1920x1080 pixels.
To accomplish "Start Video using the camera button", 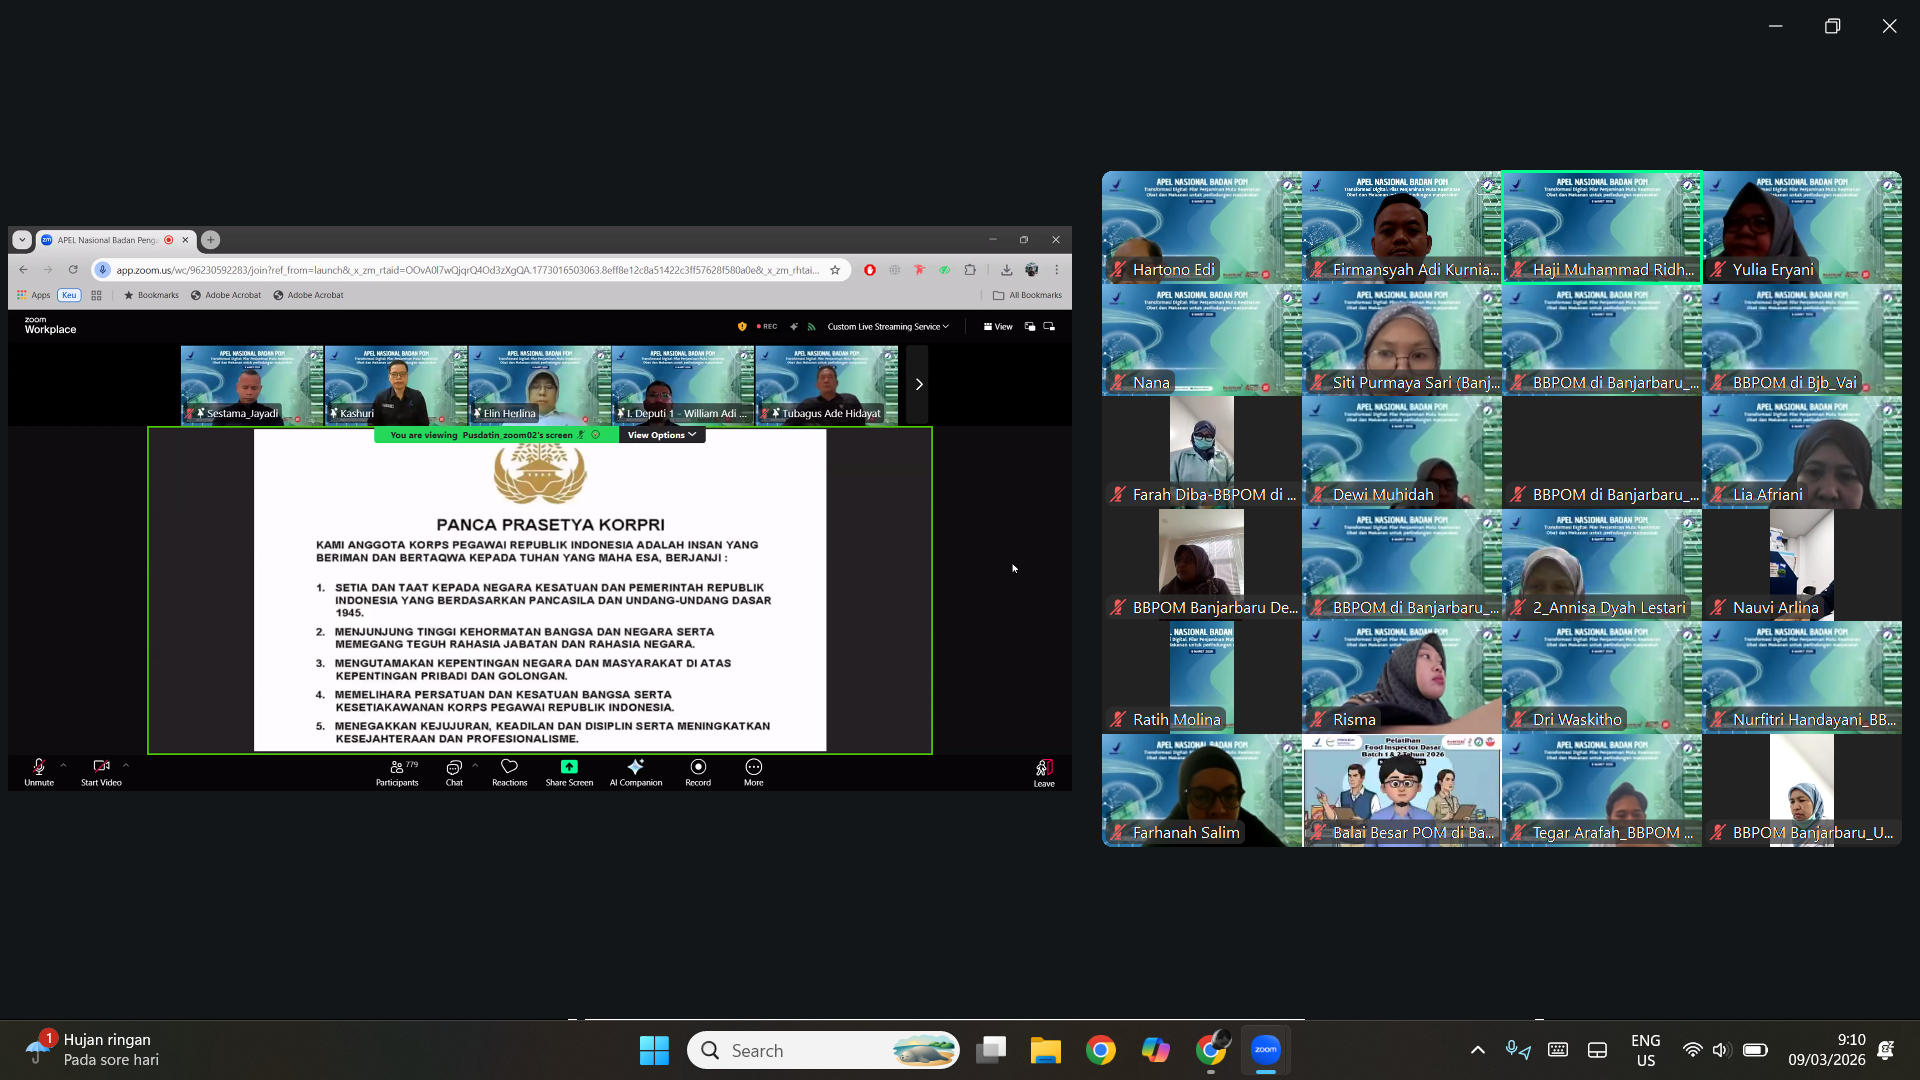I will click(101, 768).
